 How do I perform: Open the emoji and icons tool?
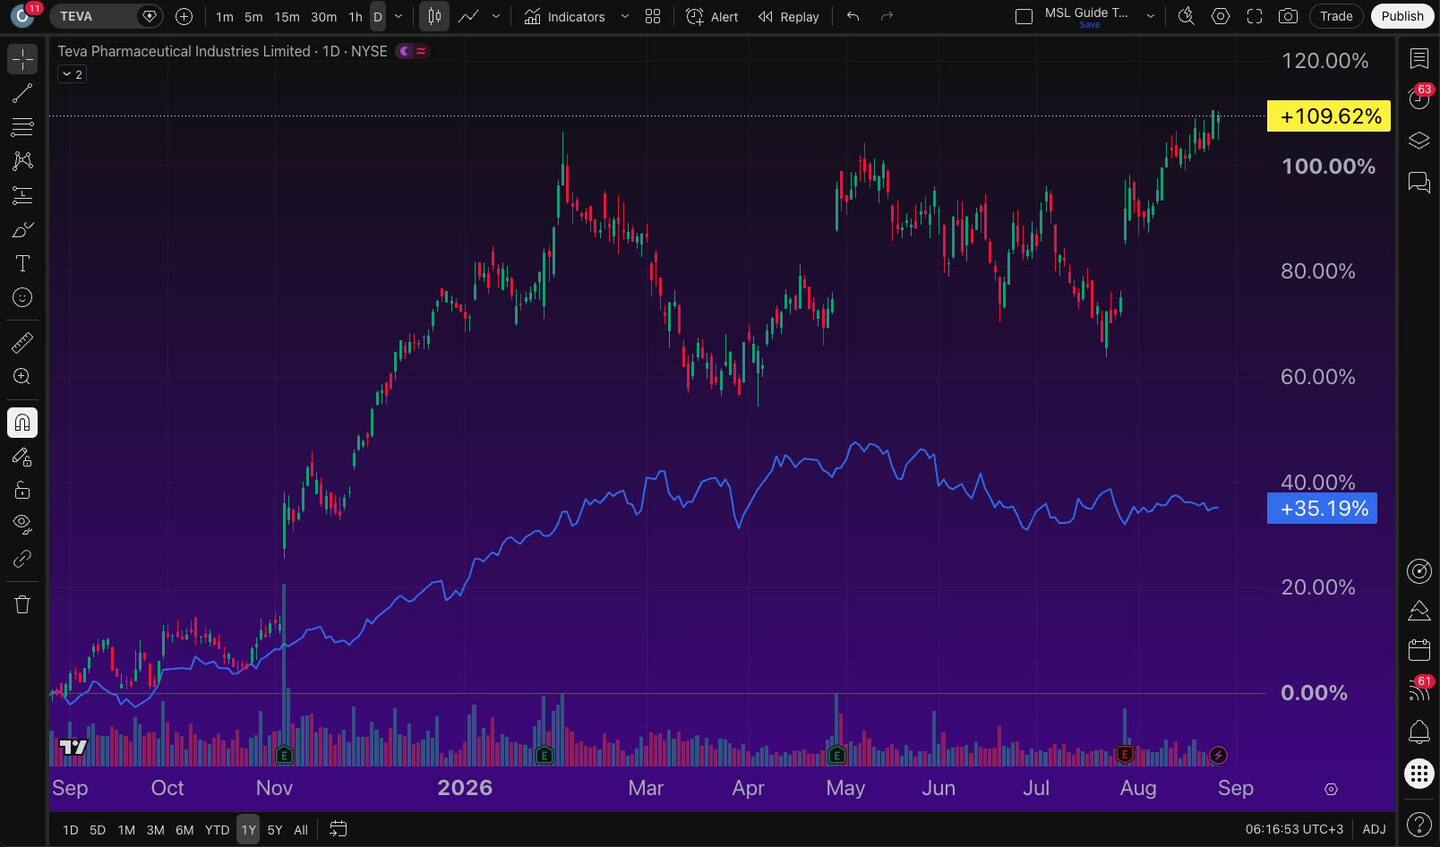click(x=22, y=298)
